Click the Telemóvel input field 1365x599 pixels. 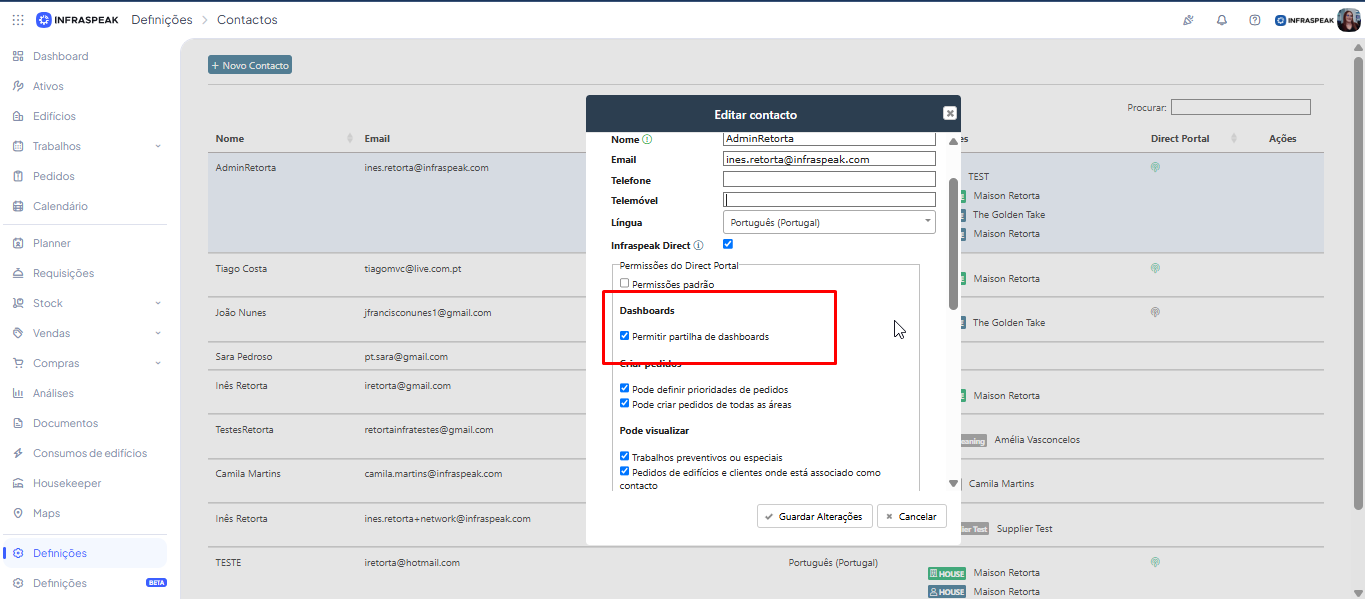coord(829,200)
